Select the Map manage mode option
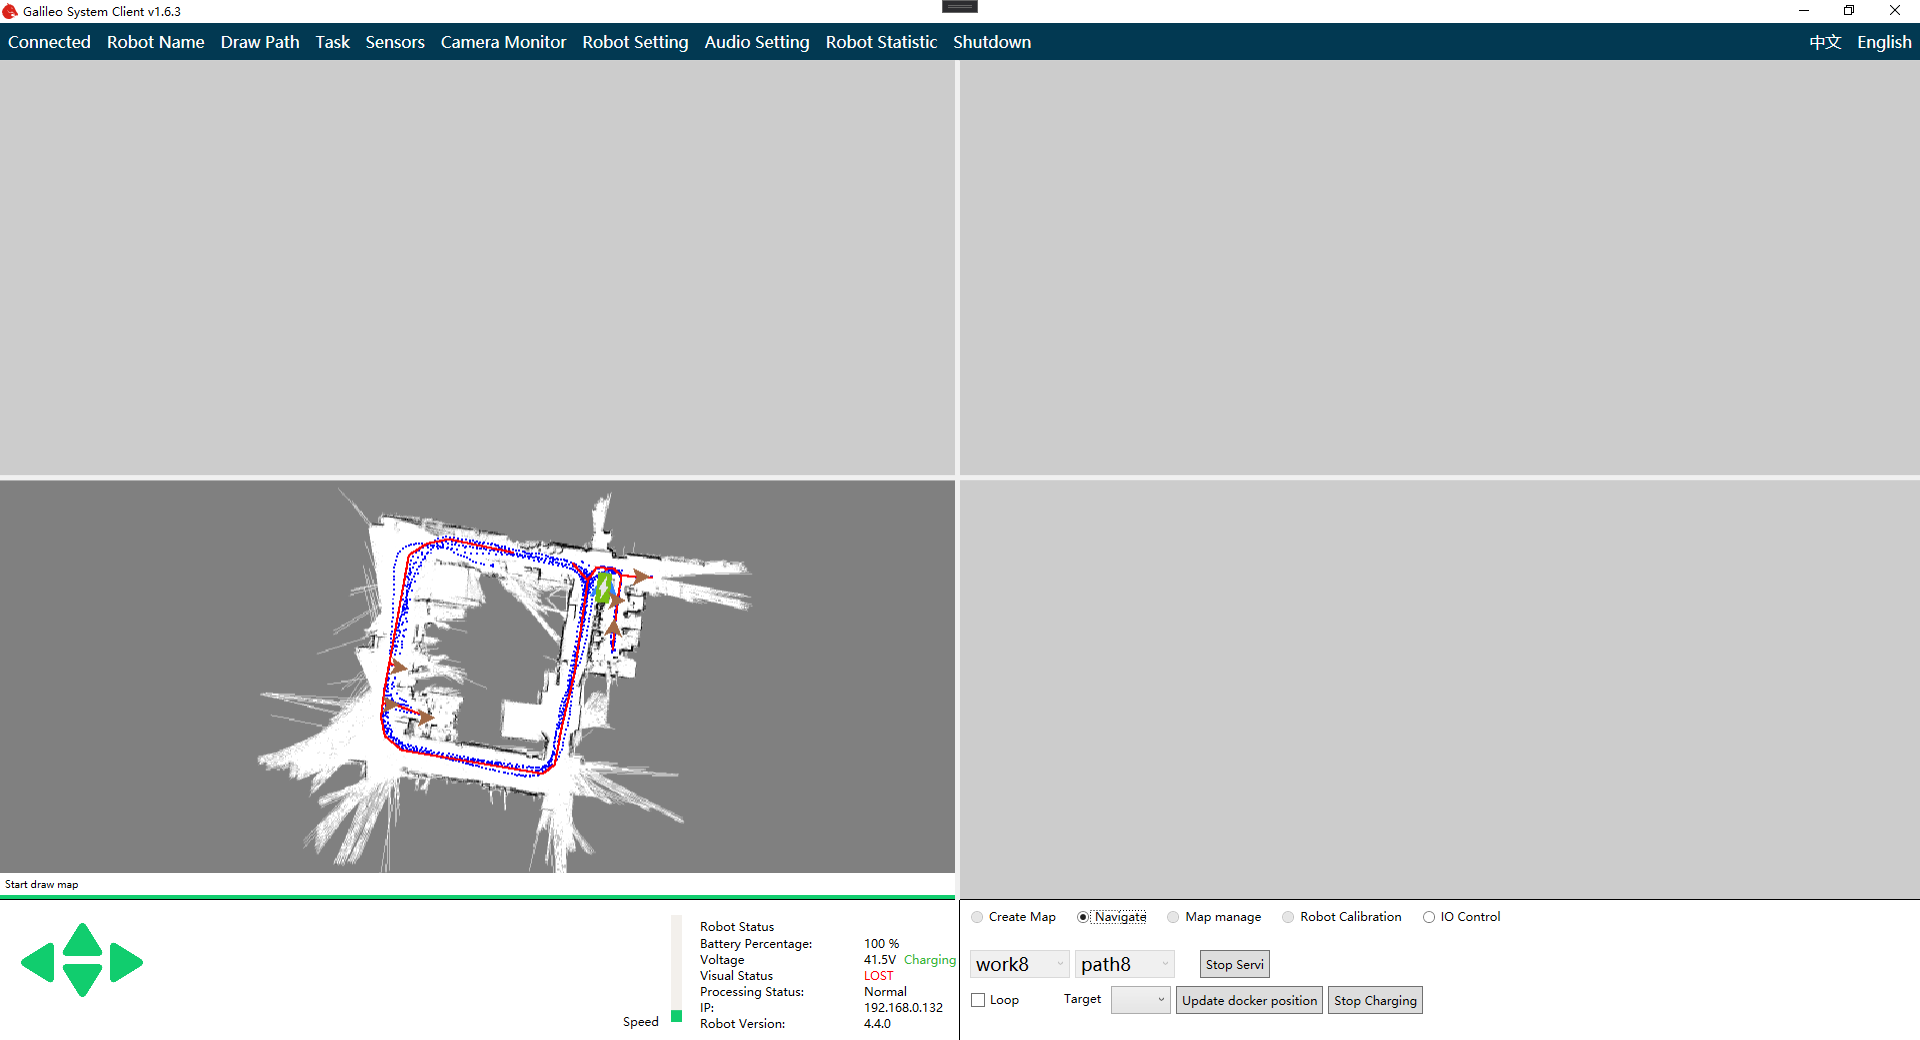Image resolution: width=1920 pixels, height=1040 pixels. point(1174,917)
